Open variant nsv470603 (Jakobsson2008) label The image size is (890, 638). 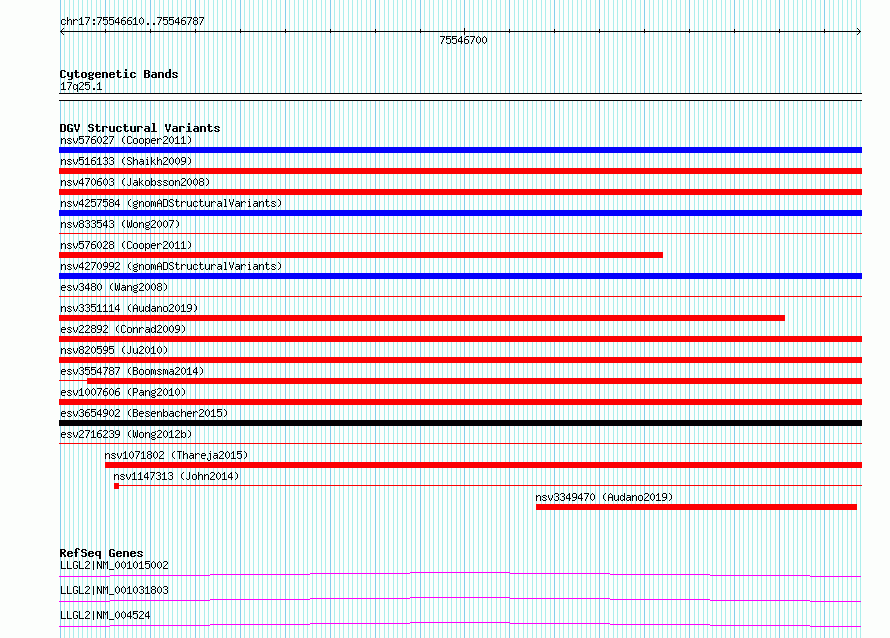click(x=135, y=182)
